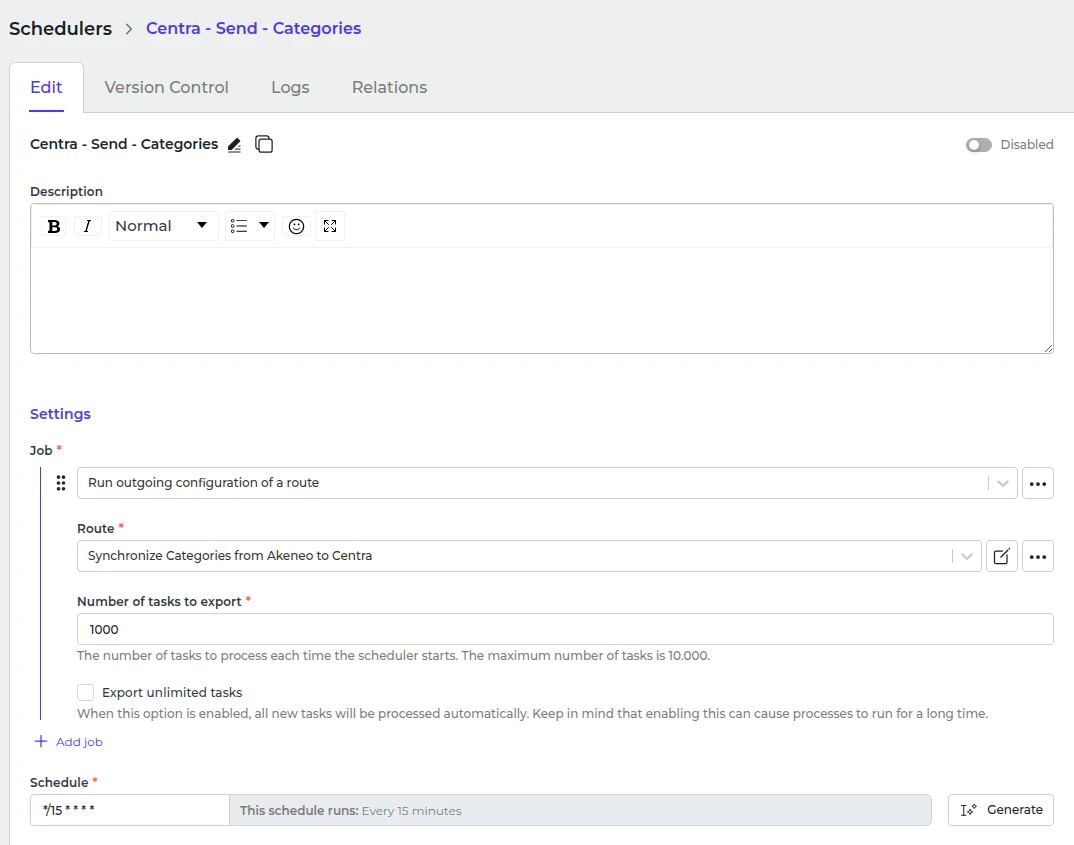The height and width of the screenshot is (845, 1074).
Task: Switch to the Edit tab
Action: [x=46, y=88]
